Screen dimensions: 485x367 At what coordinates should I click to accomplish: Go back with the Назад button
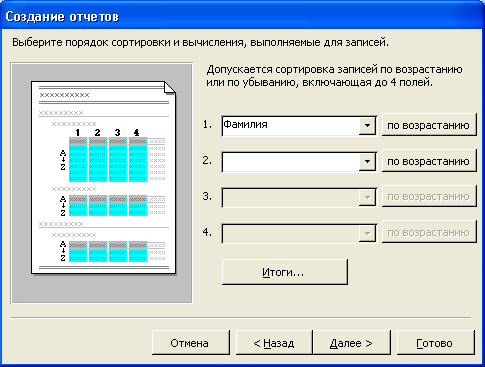pos(274,342)
